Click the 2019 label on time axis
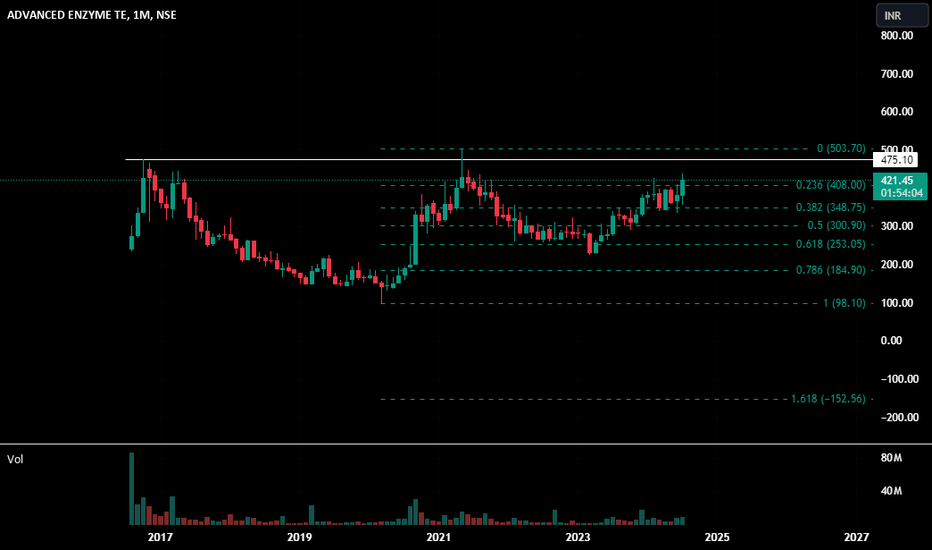Screen dimensions: 932x550 click(x=299, y=537)
